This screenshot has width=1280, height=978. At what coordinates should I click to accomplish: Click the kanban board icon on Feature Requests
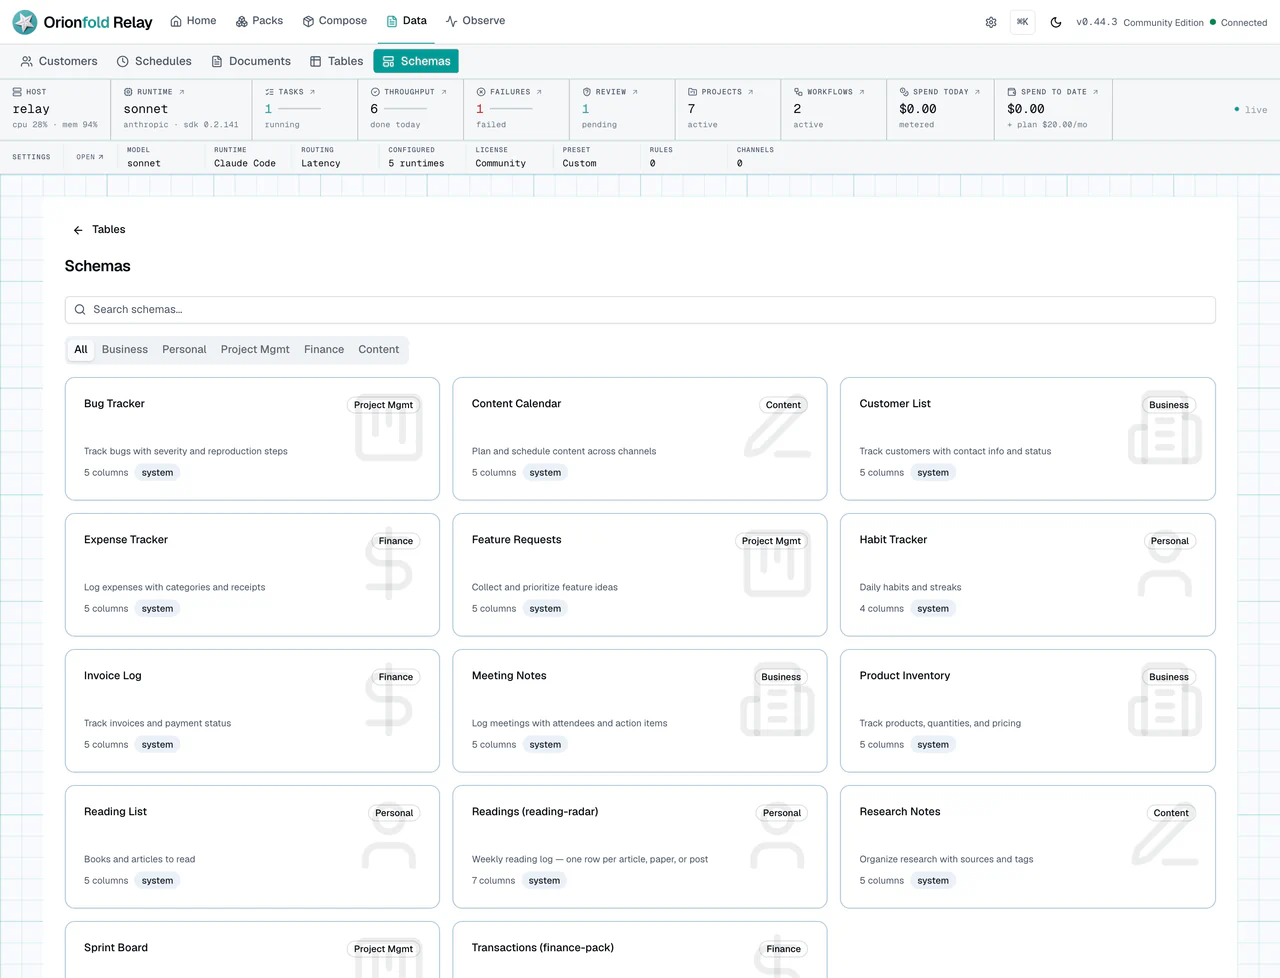coord(777,566)
